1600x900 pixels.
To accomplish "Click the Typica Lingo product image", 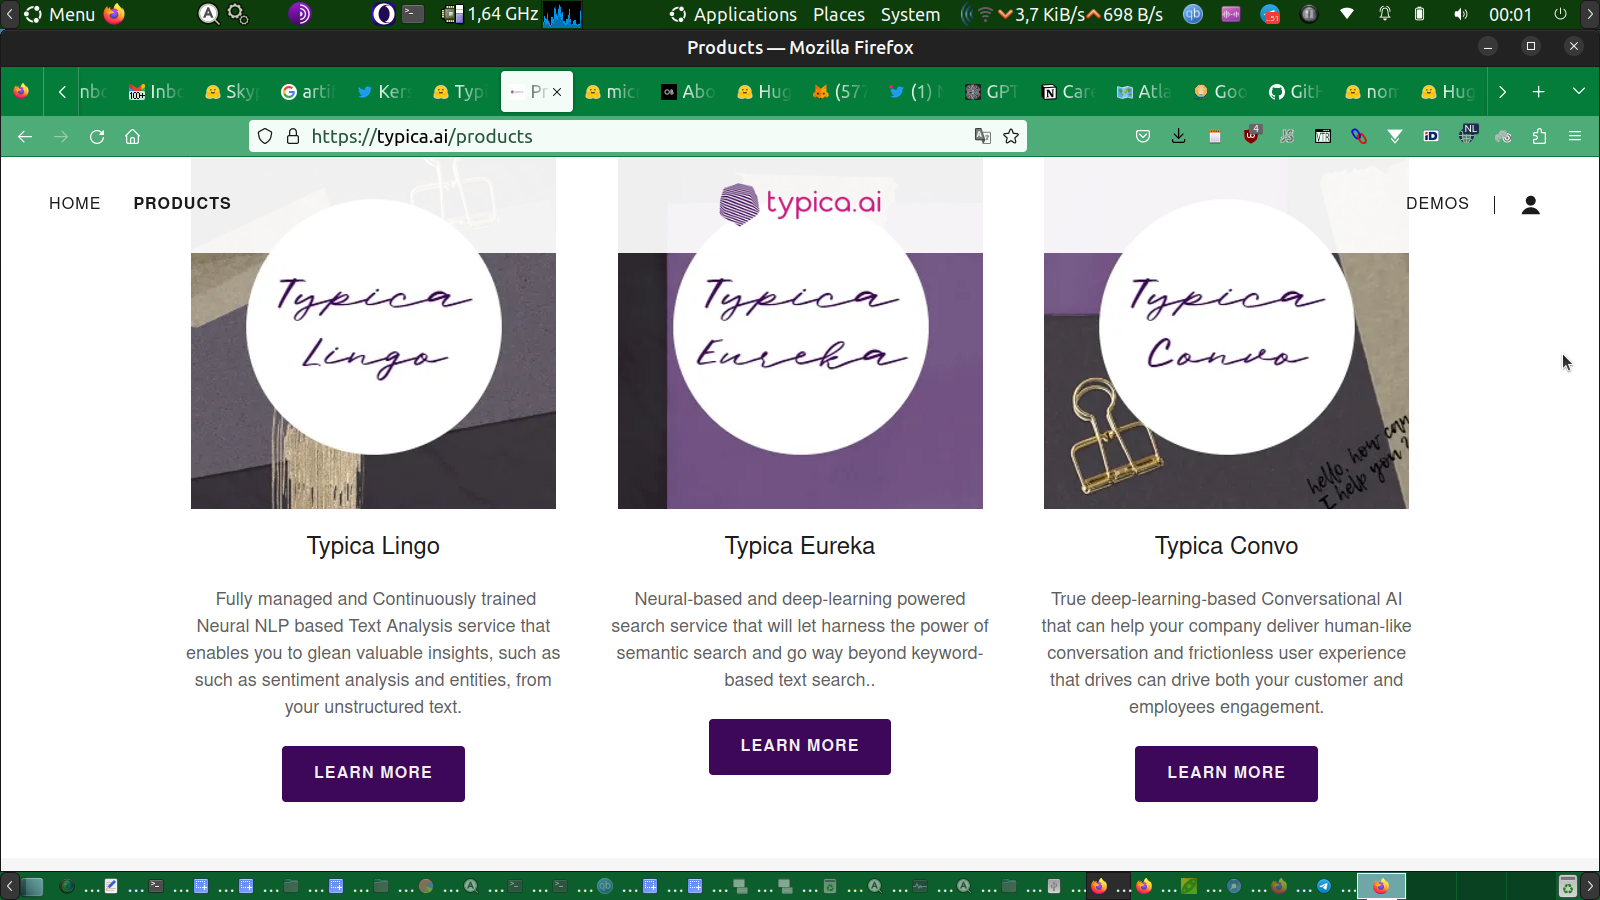I will click(x=373, y=333).
